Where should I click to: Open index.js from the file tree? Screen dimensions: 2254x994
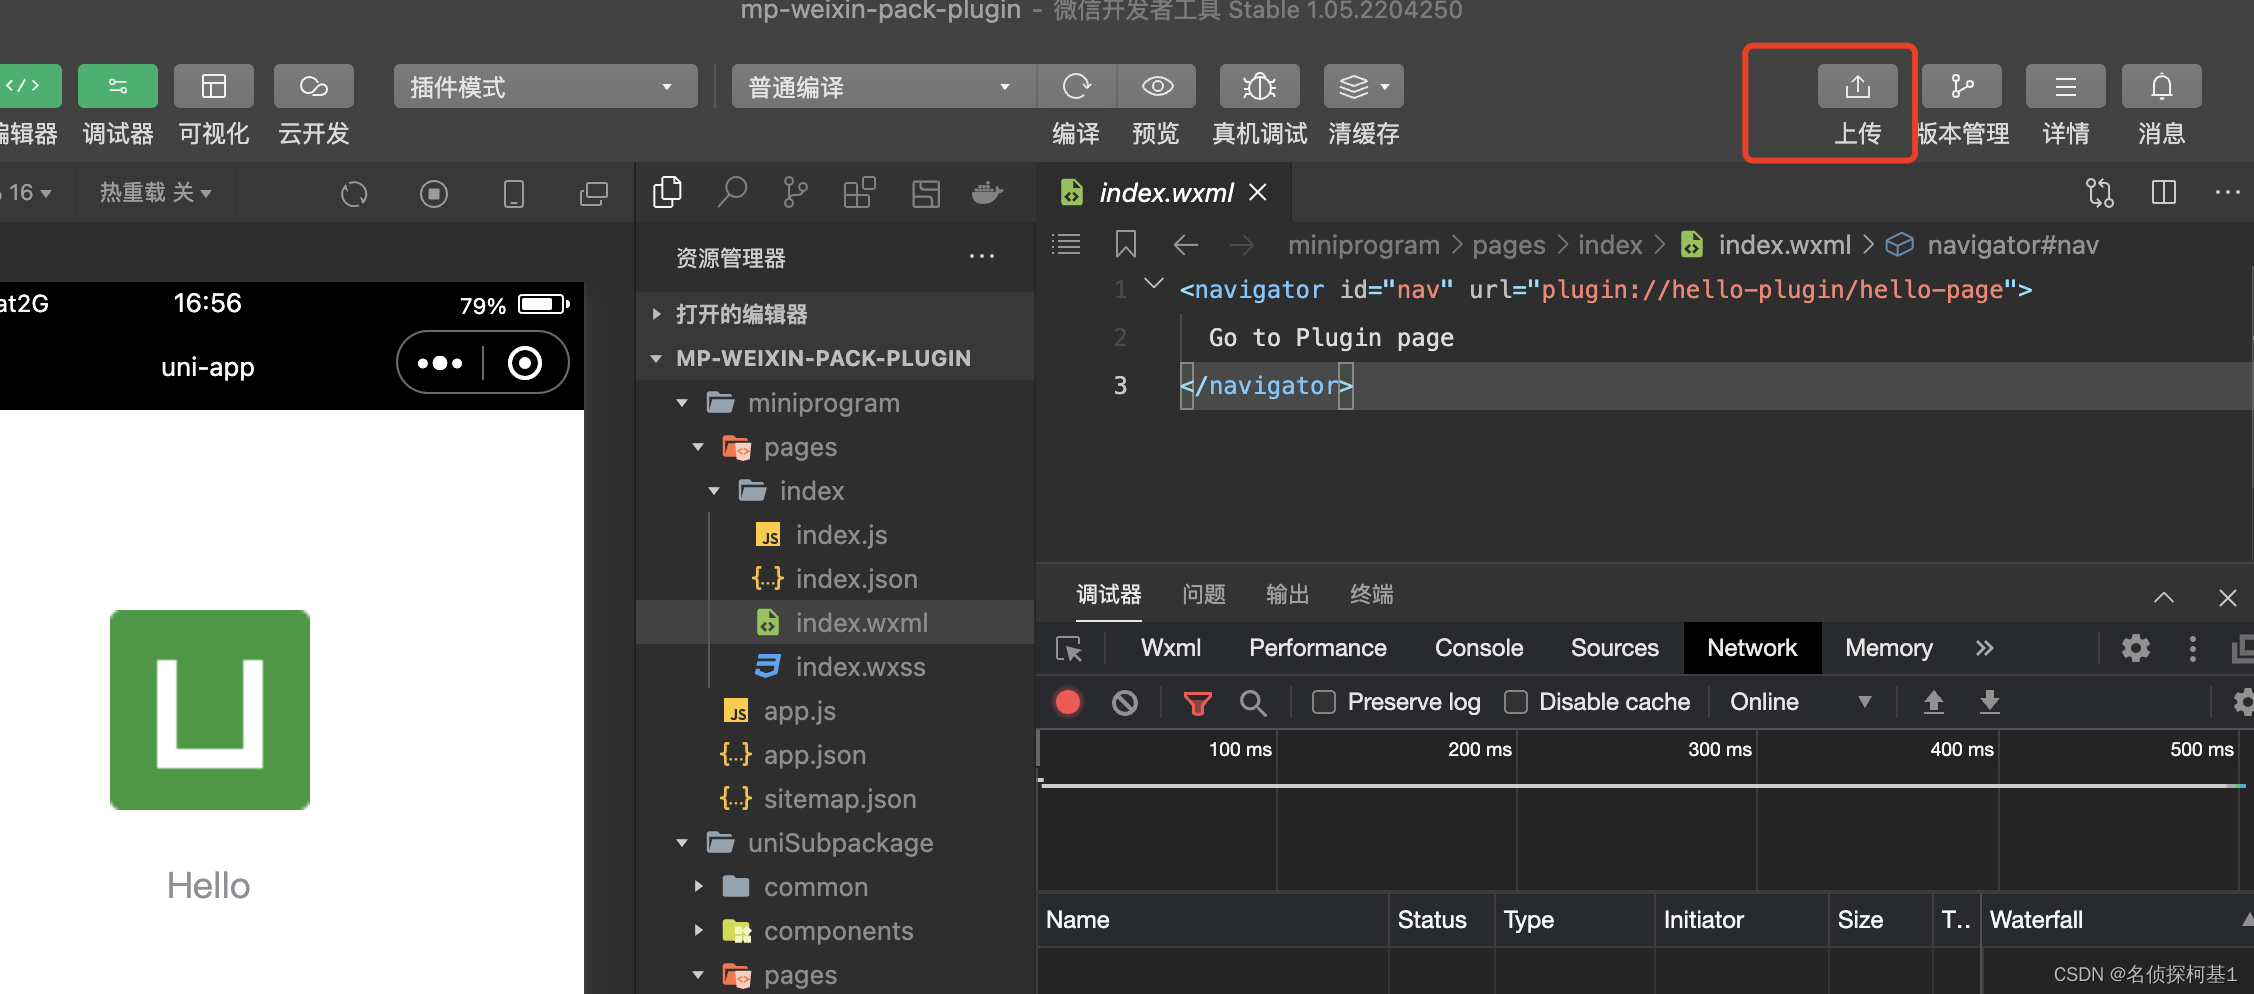click(841, 534)
